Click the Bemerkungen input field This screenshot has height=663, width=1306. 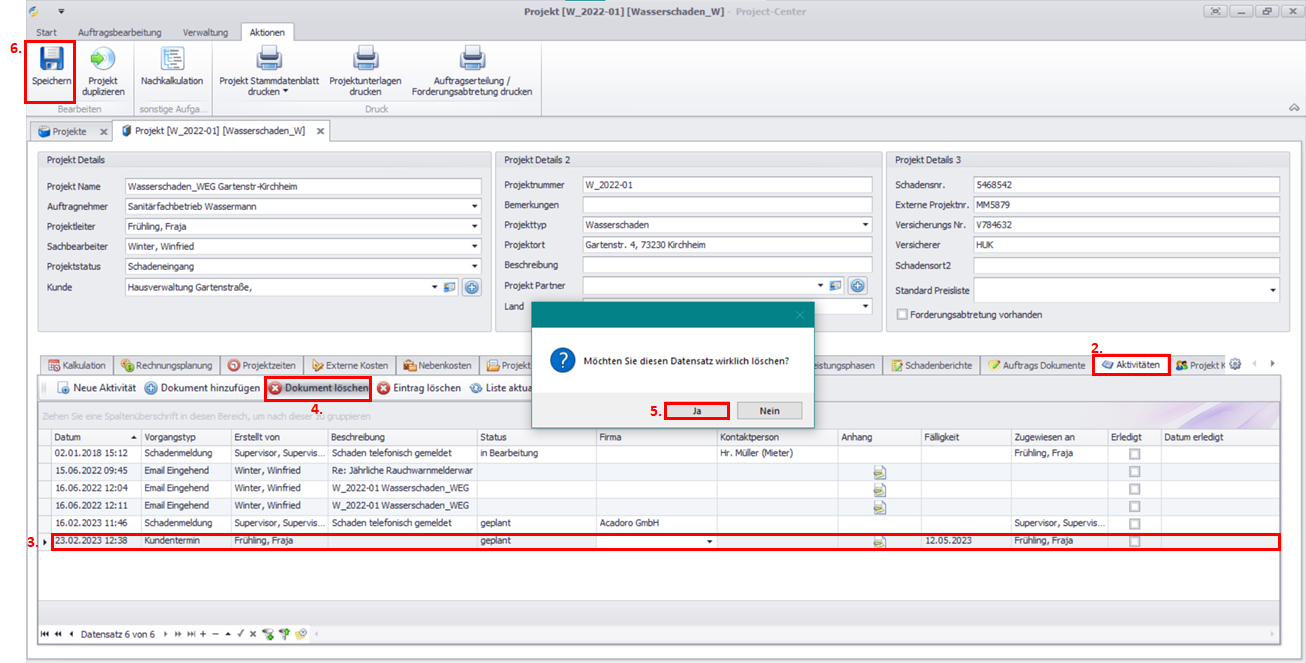[726, 205]
